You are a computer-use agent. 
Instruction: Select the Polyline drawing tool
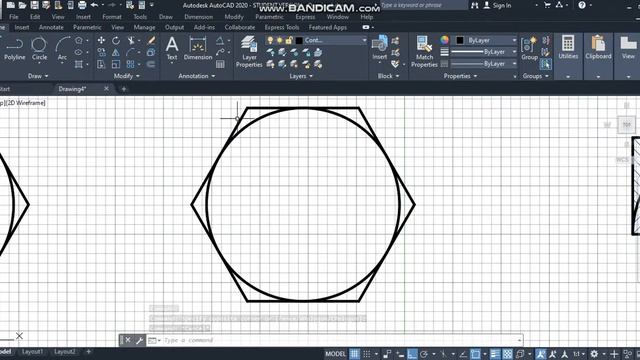pos(14,48)
